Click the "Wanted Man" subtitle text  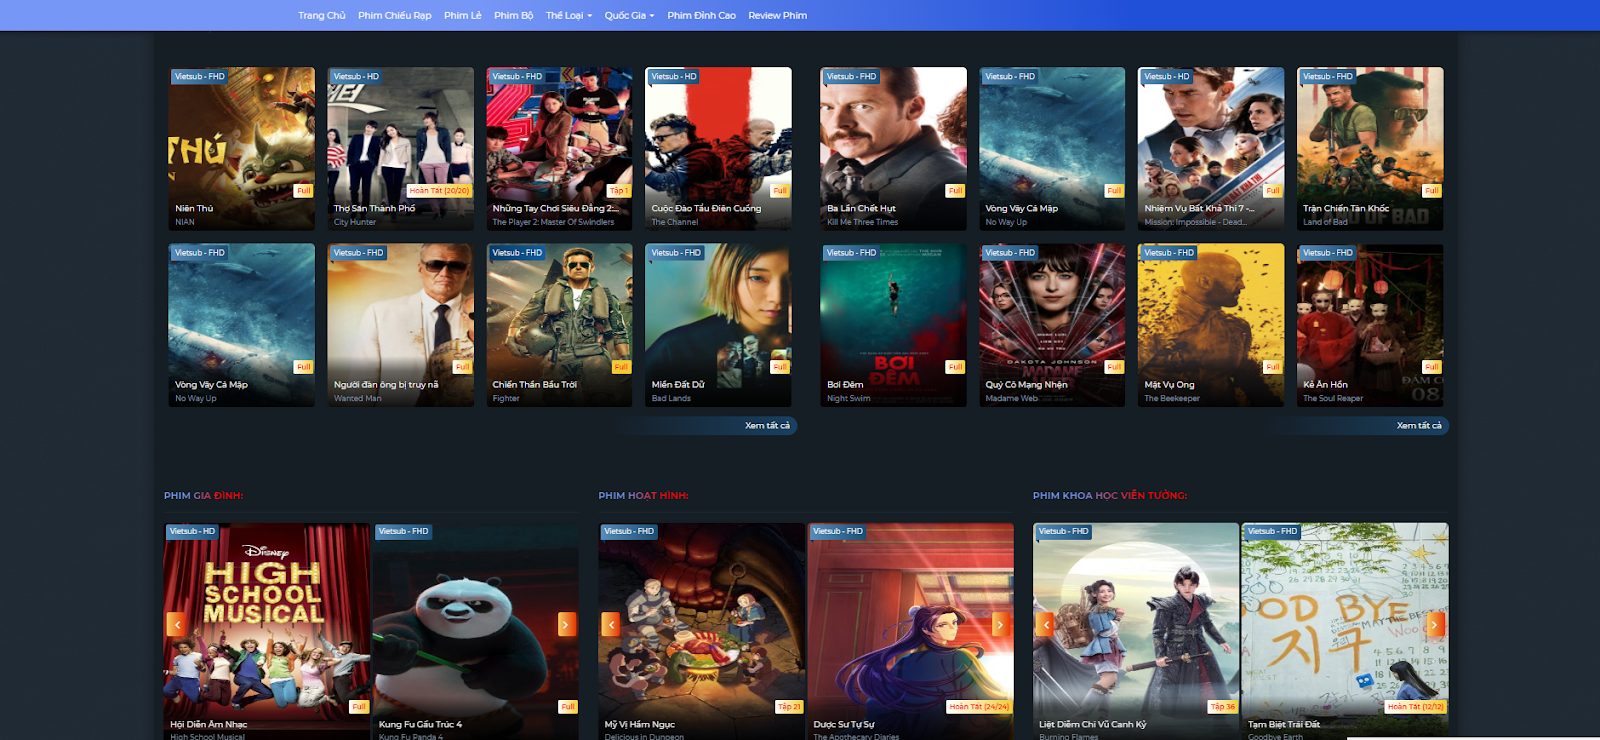click(358, 398)
